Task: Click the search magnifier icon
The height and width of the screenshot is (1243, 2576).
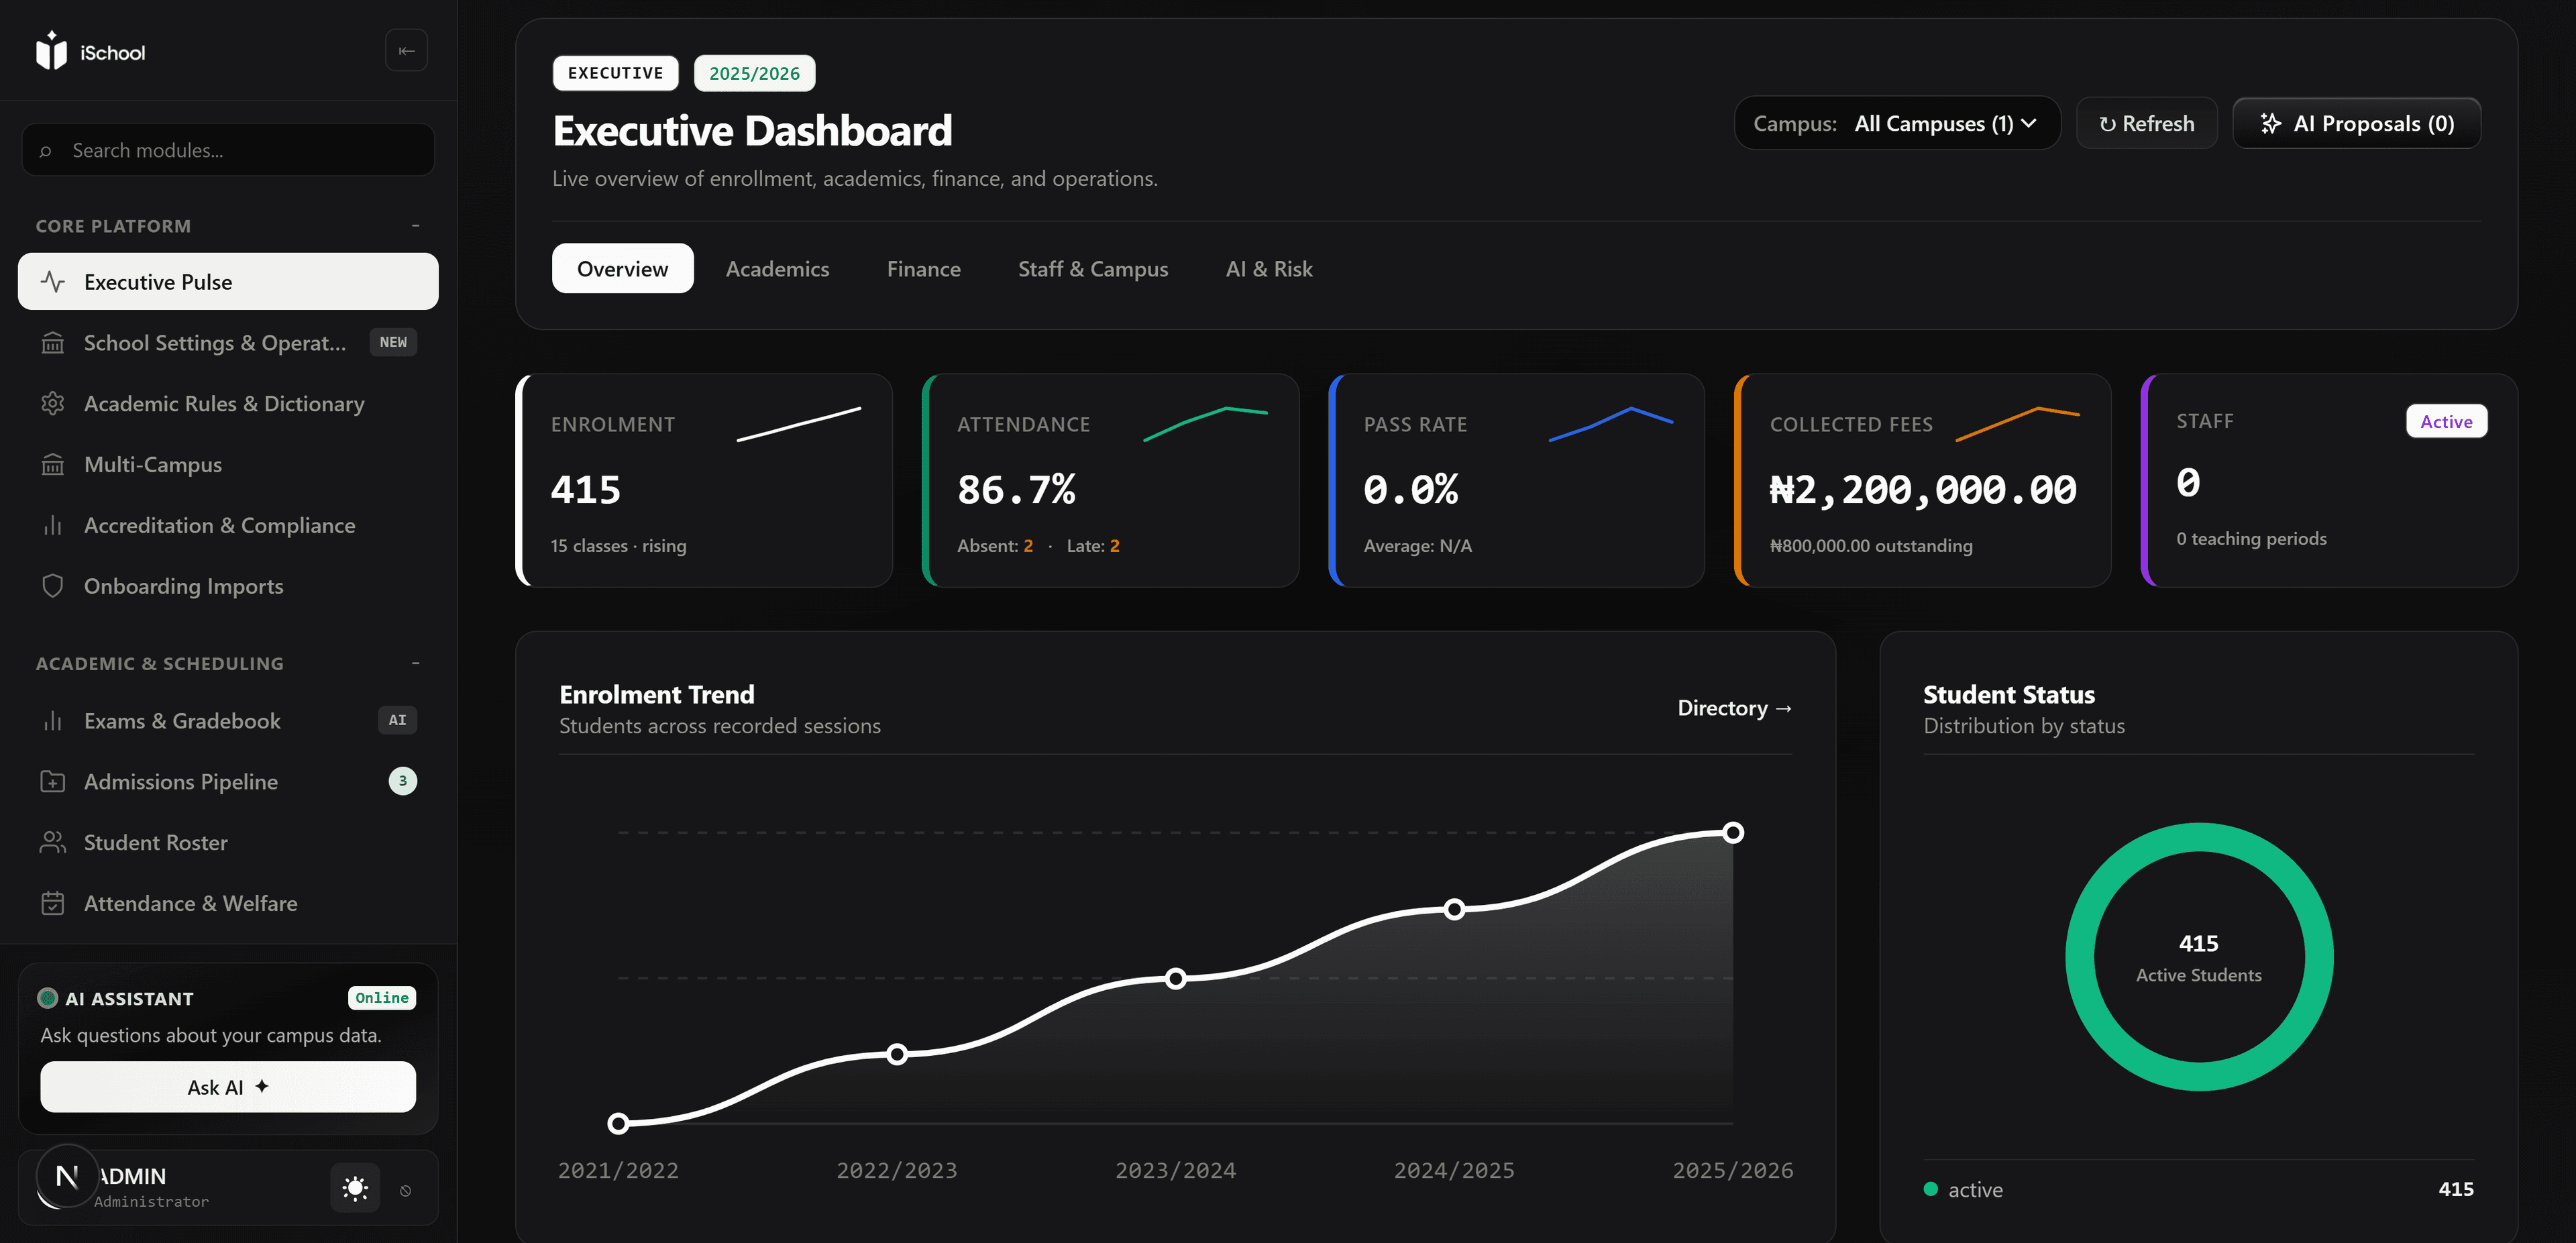Action: point(45,151)
